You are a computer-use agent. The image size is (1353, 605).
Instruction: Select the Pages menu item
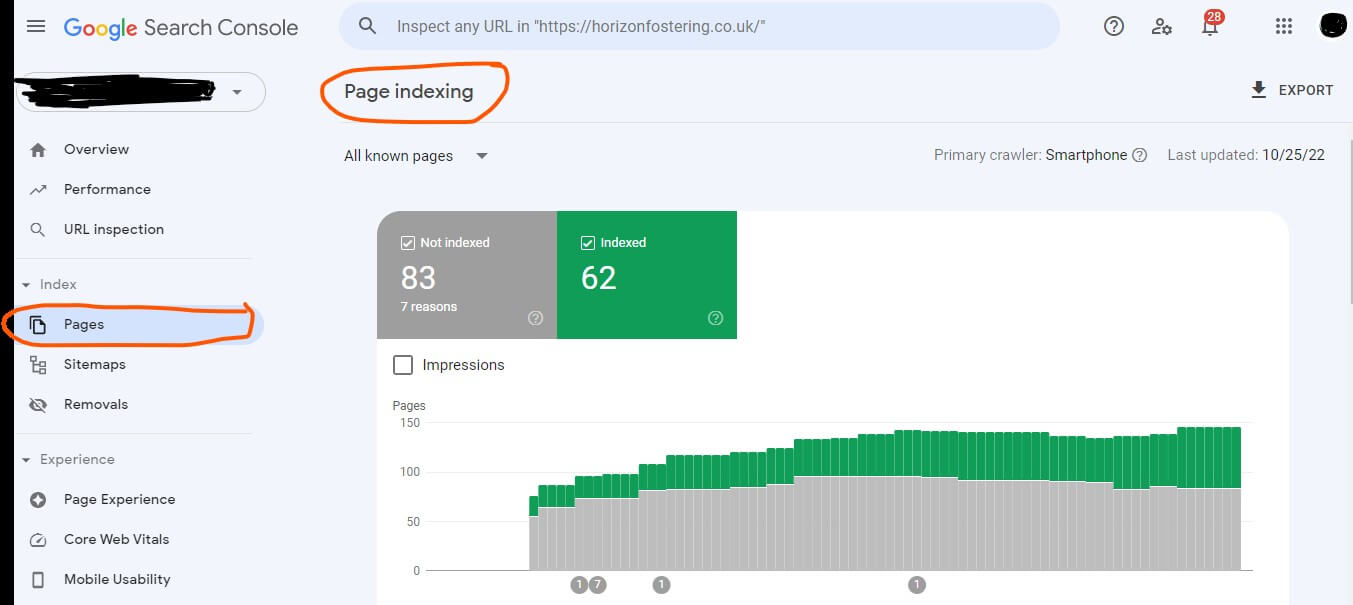tap(139, 325)
